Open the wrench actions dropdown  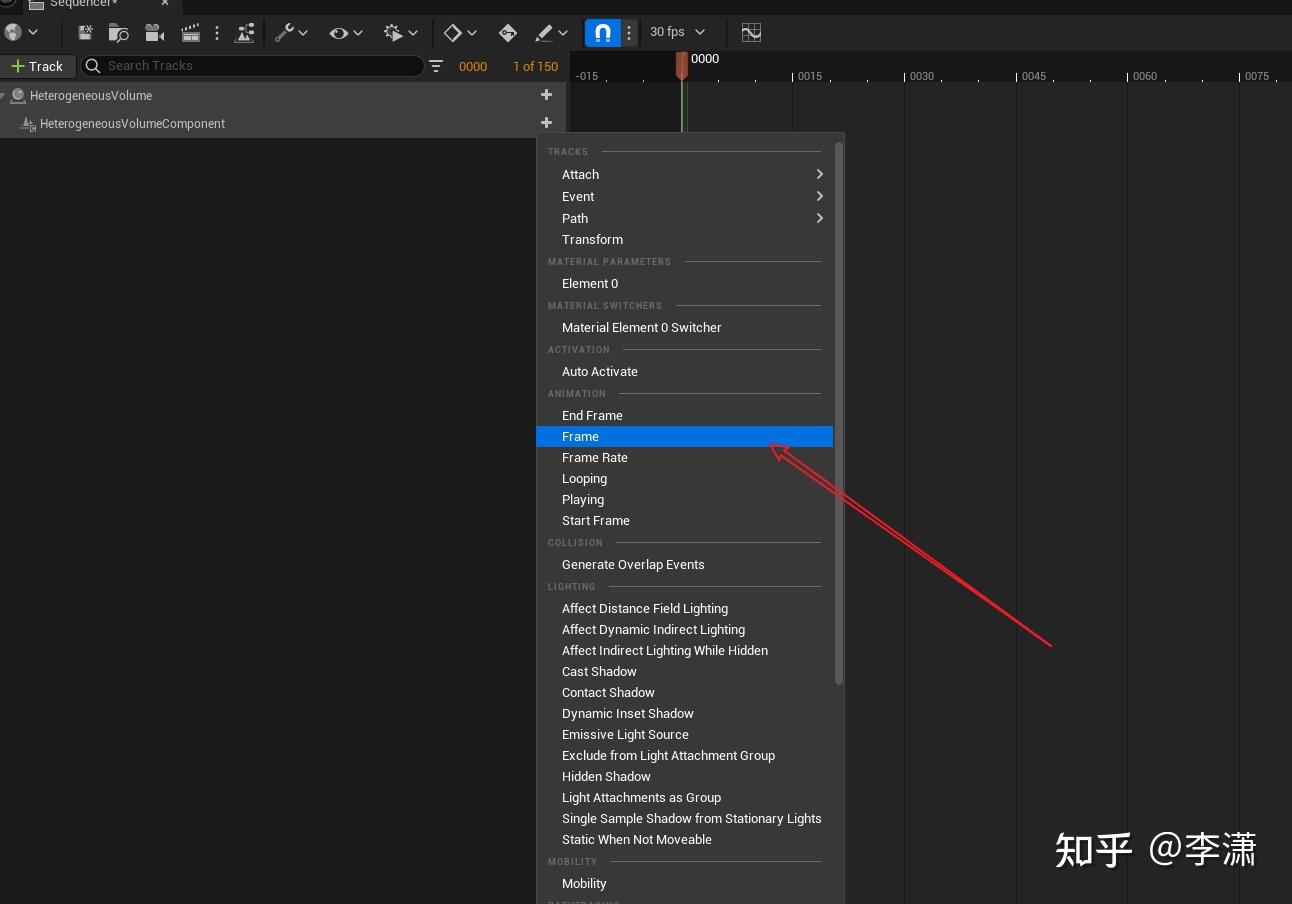point(291,33)
